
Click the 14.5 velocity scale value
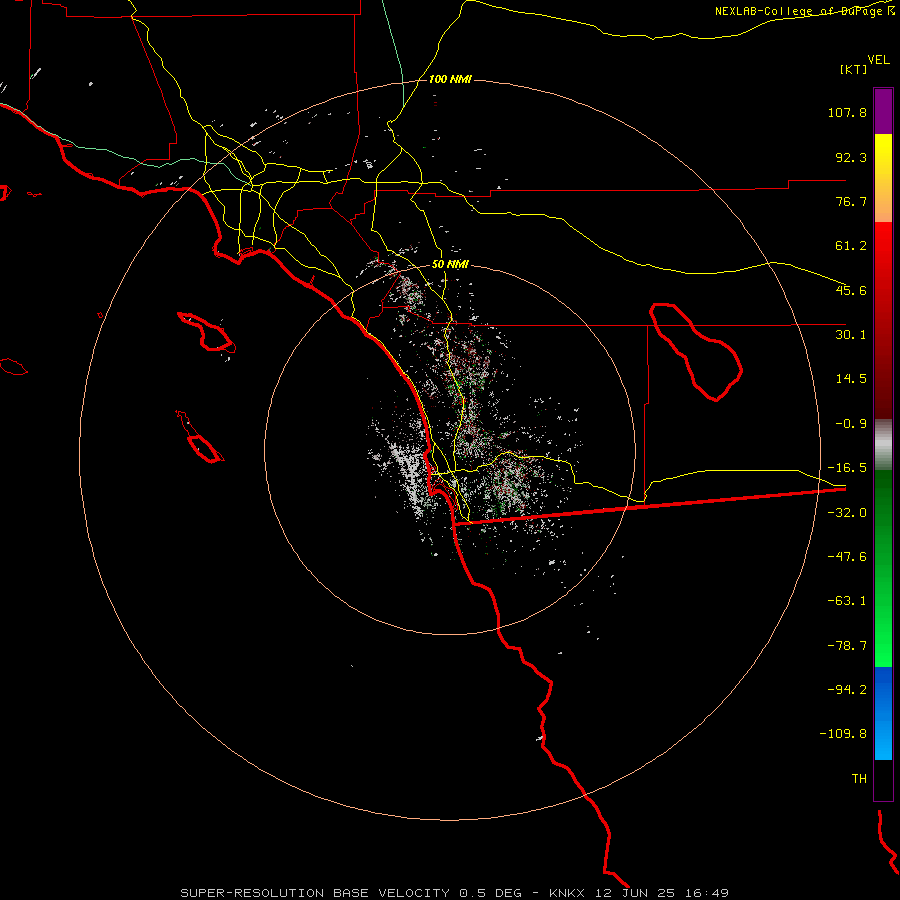click(x=851, y=379)
